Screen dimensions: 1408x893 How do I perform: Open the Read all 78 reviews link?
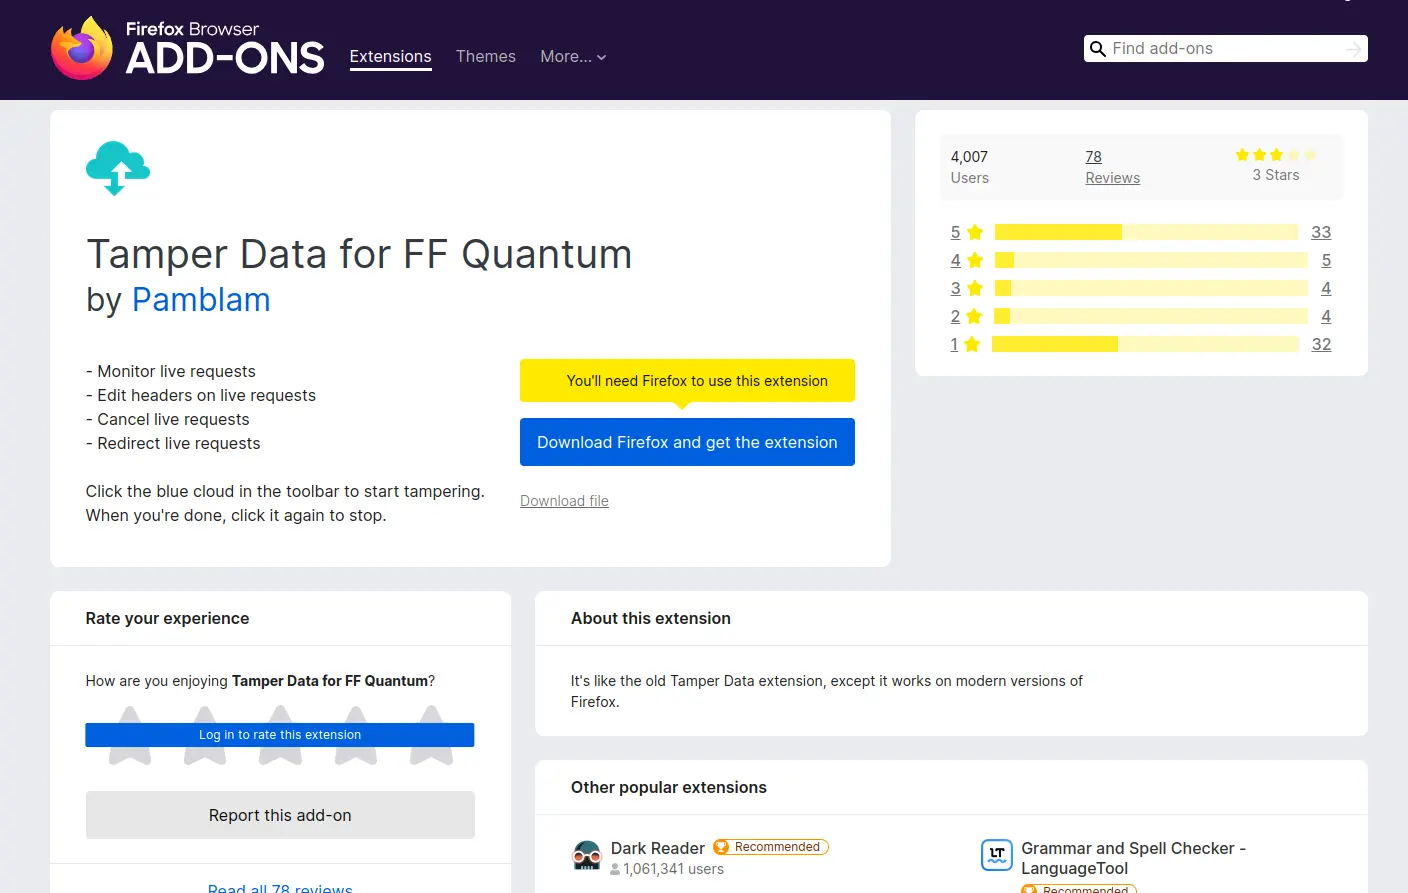tap(280, 888)
